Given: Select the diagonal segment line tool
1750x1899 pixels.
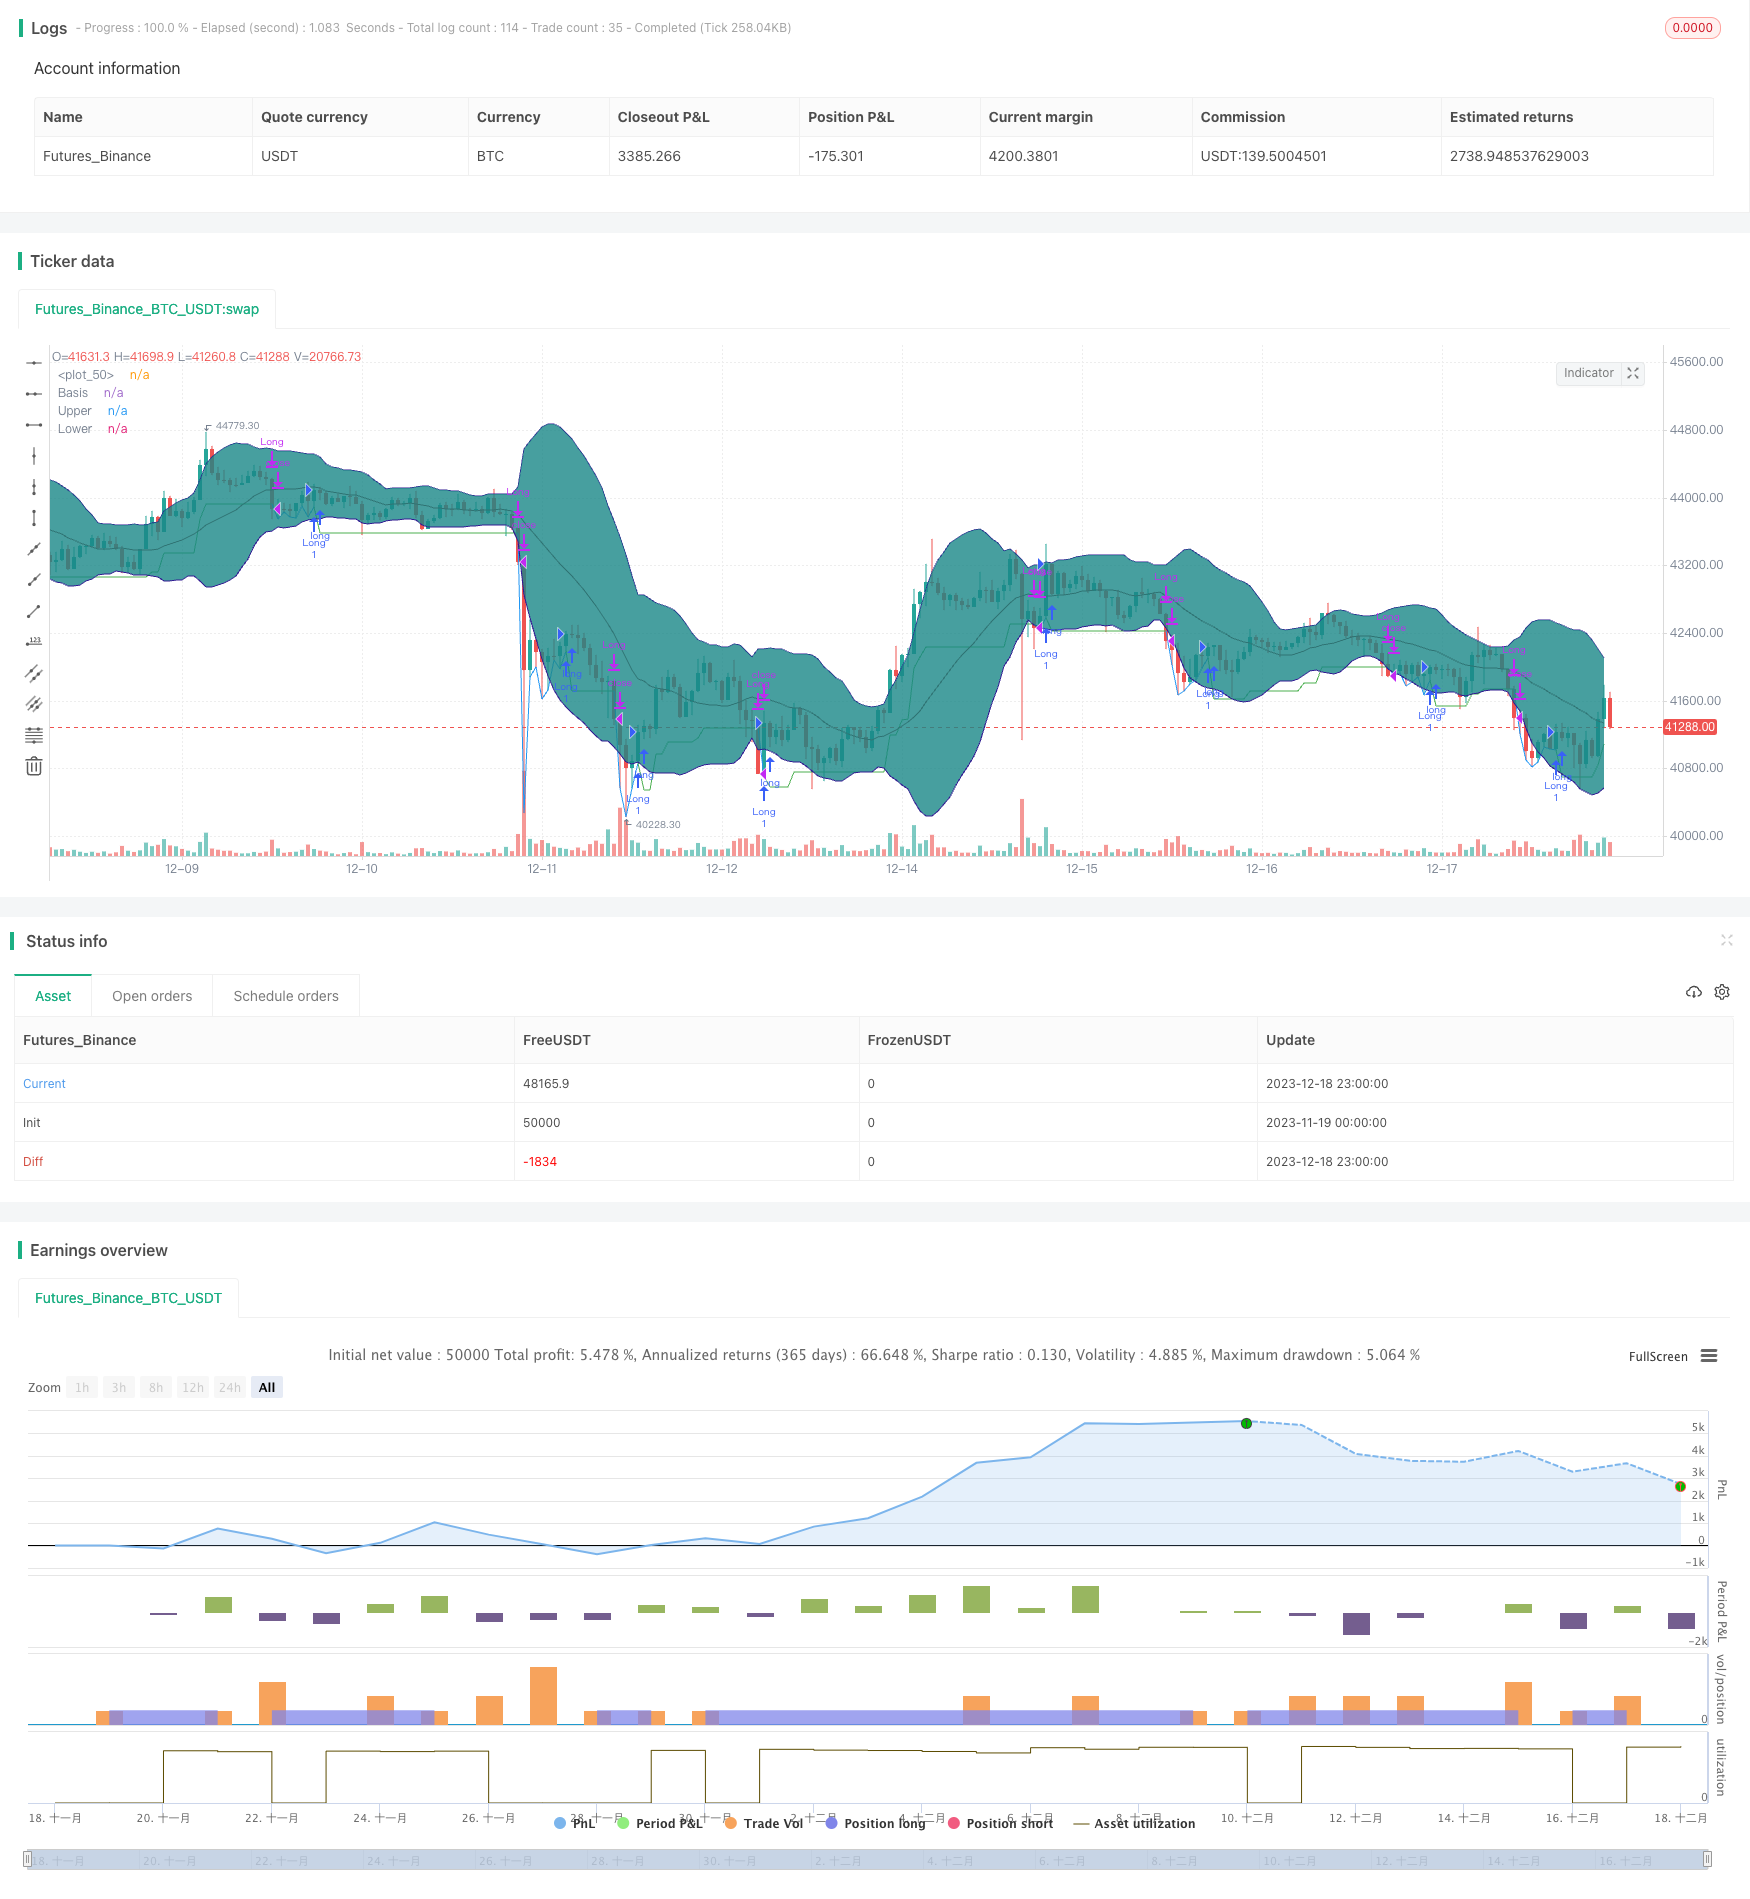Looking at the screenshot, I should 34,611.
